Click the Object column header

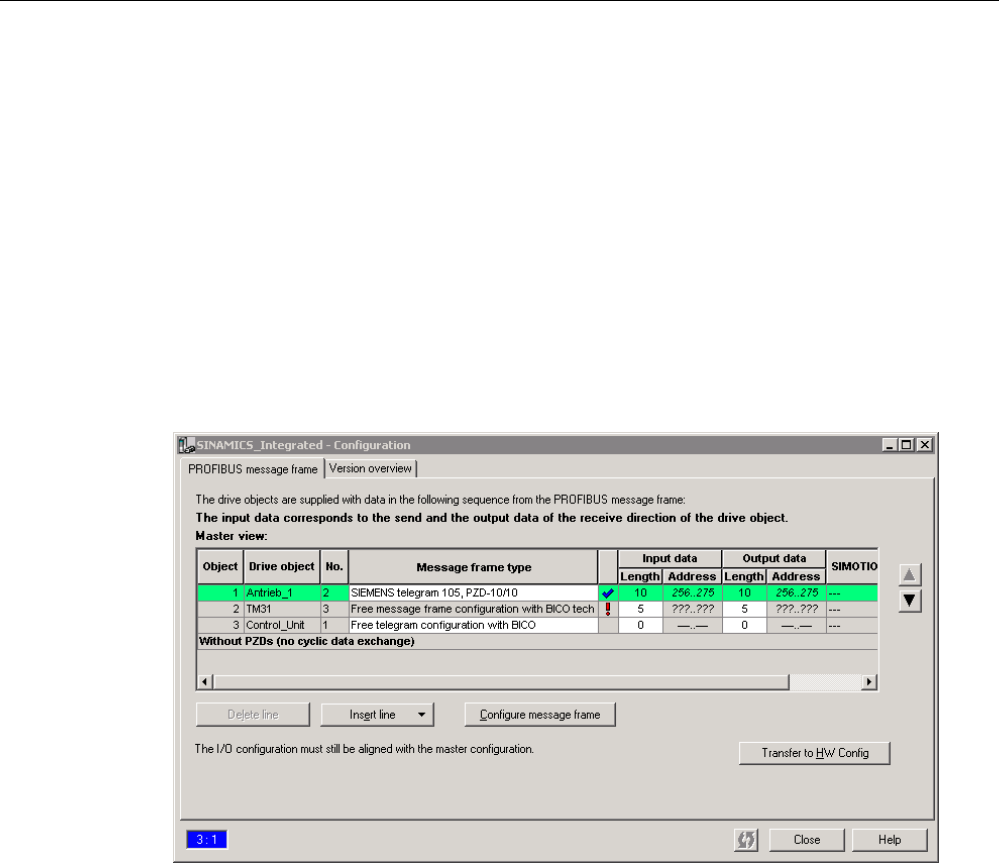tap(220, 567)
